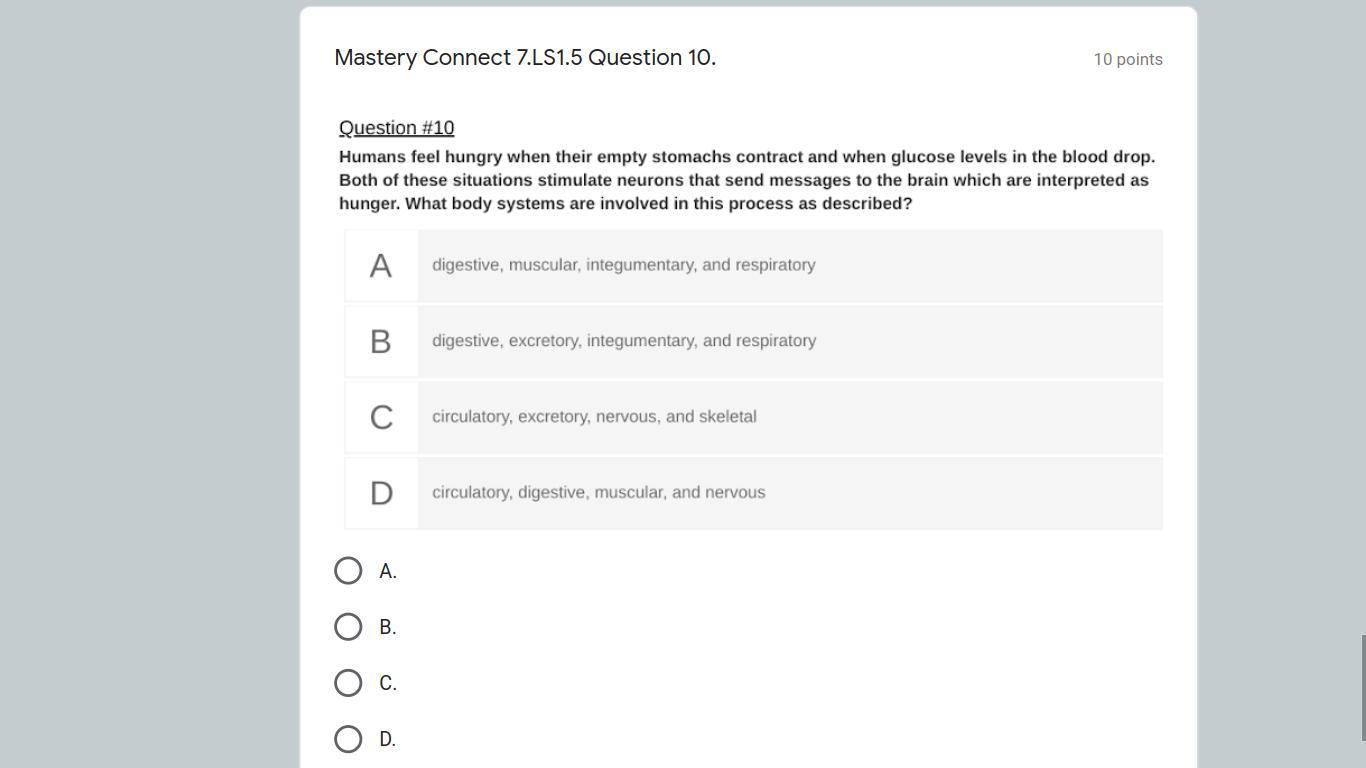Screen dimensions: 1366x768
Task: Click the large letter B tile
Action: coord(381,342)
